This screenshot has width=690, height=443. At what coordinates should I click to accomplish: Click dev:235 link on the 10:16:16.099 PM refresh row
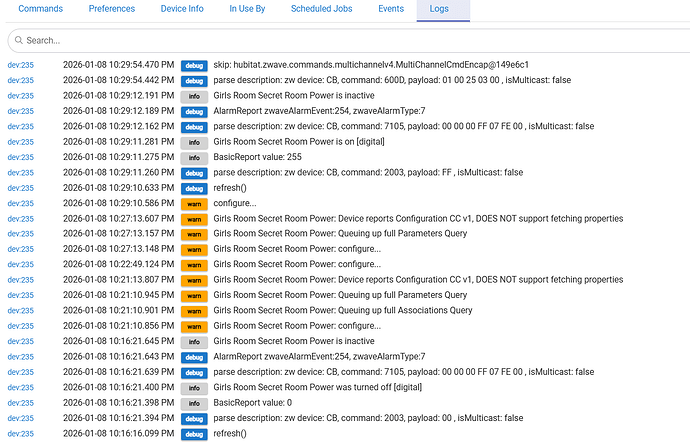pos(20,433)
